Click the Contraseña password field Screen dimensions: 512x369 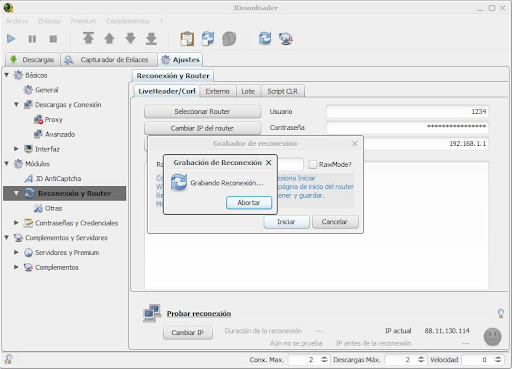tap(407, 127)
